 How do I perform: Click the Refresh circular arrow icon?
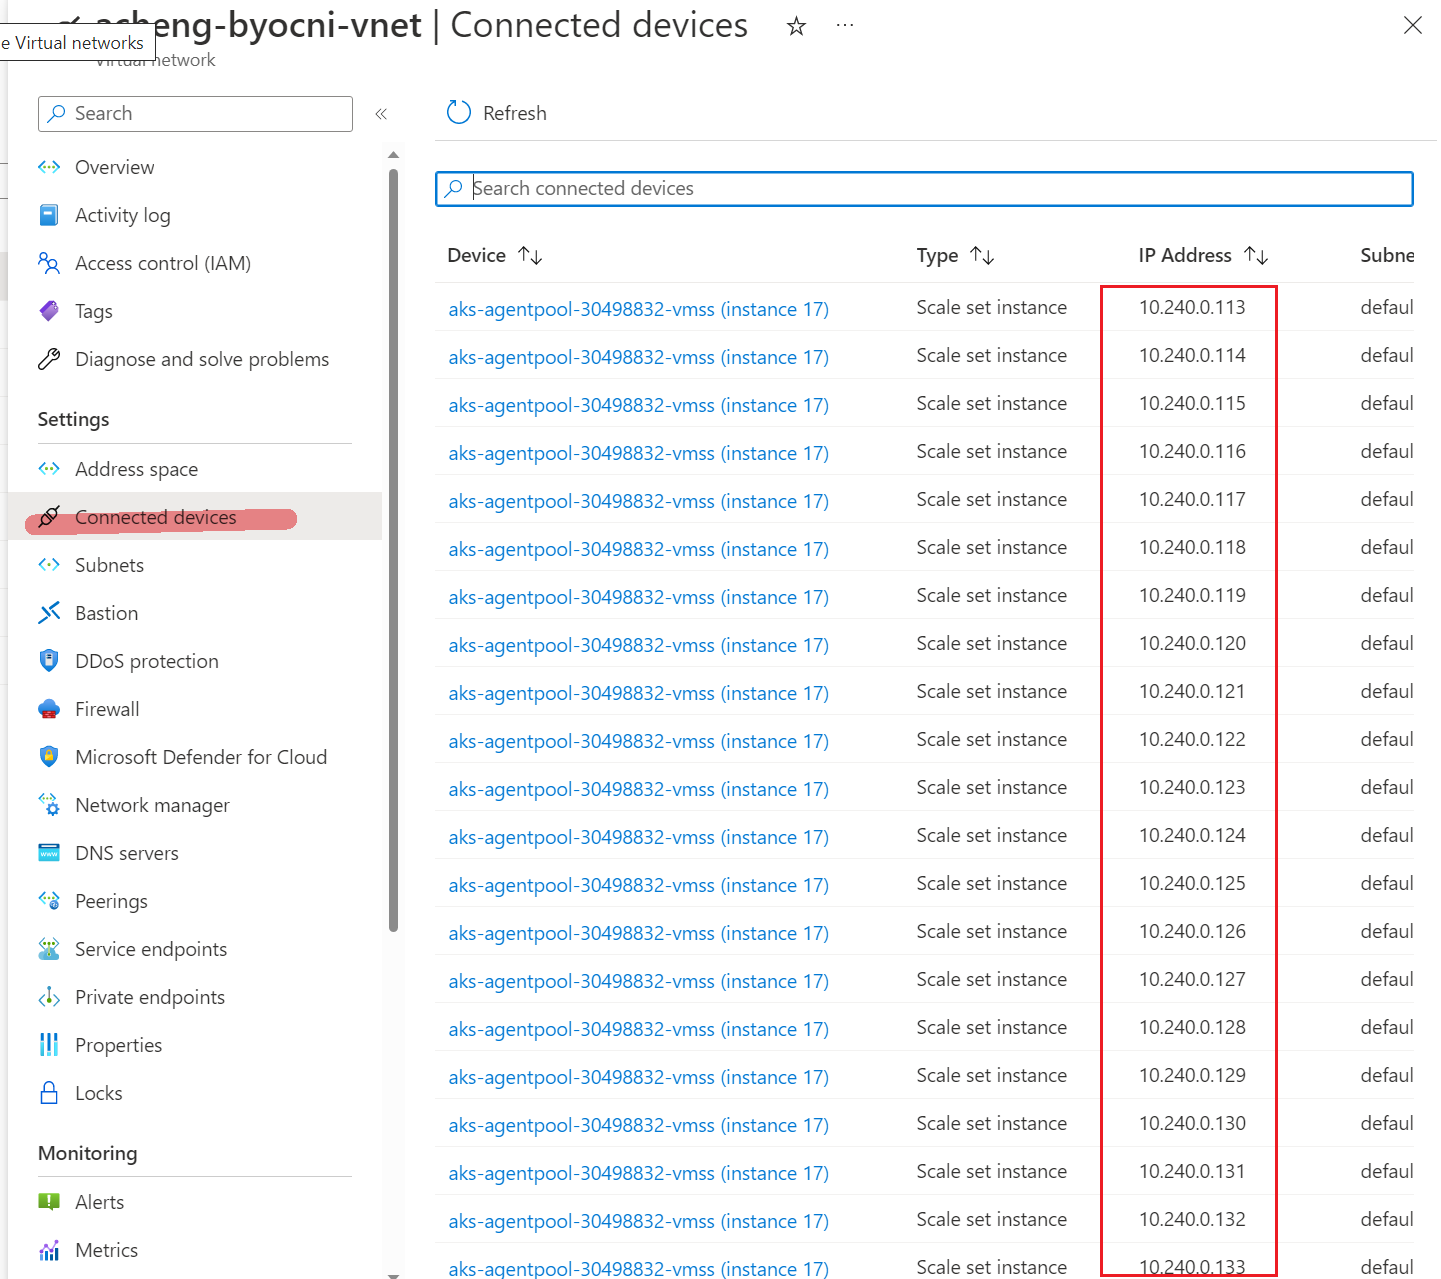pos(459,113)
